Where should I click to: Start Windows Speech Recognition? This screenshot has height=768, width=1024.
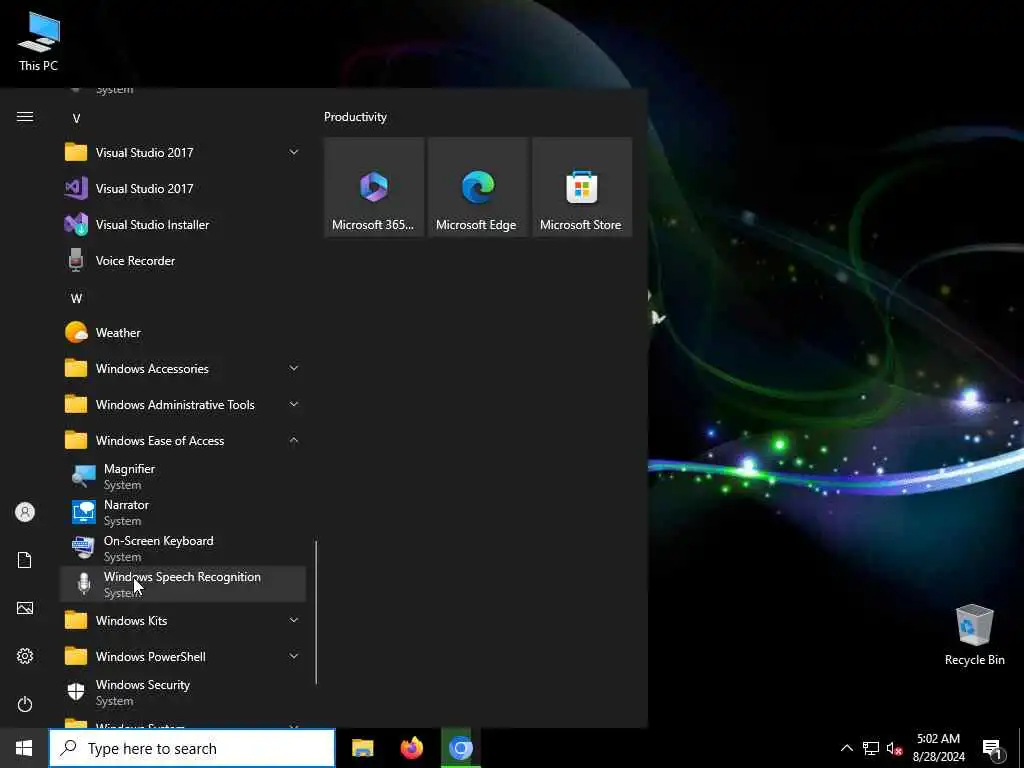click(x=182, y=584)
